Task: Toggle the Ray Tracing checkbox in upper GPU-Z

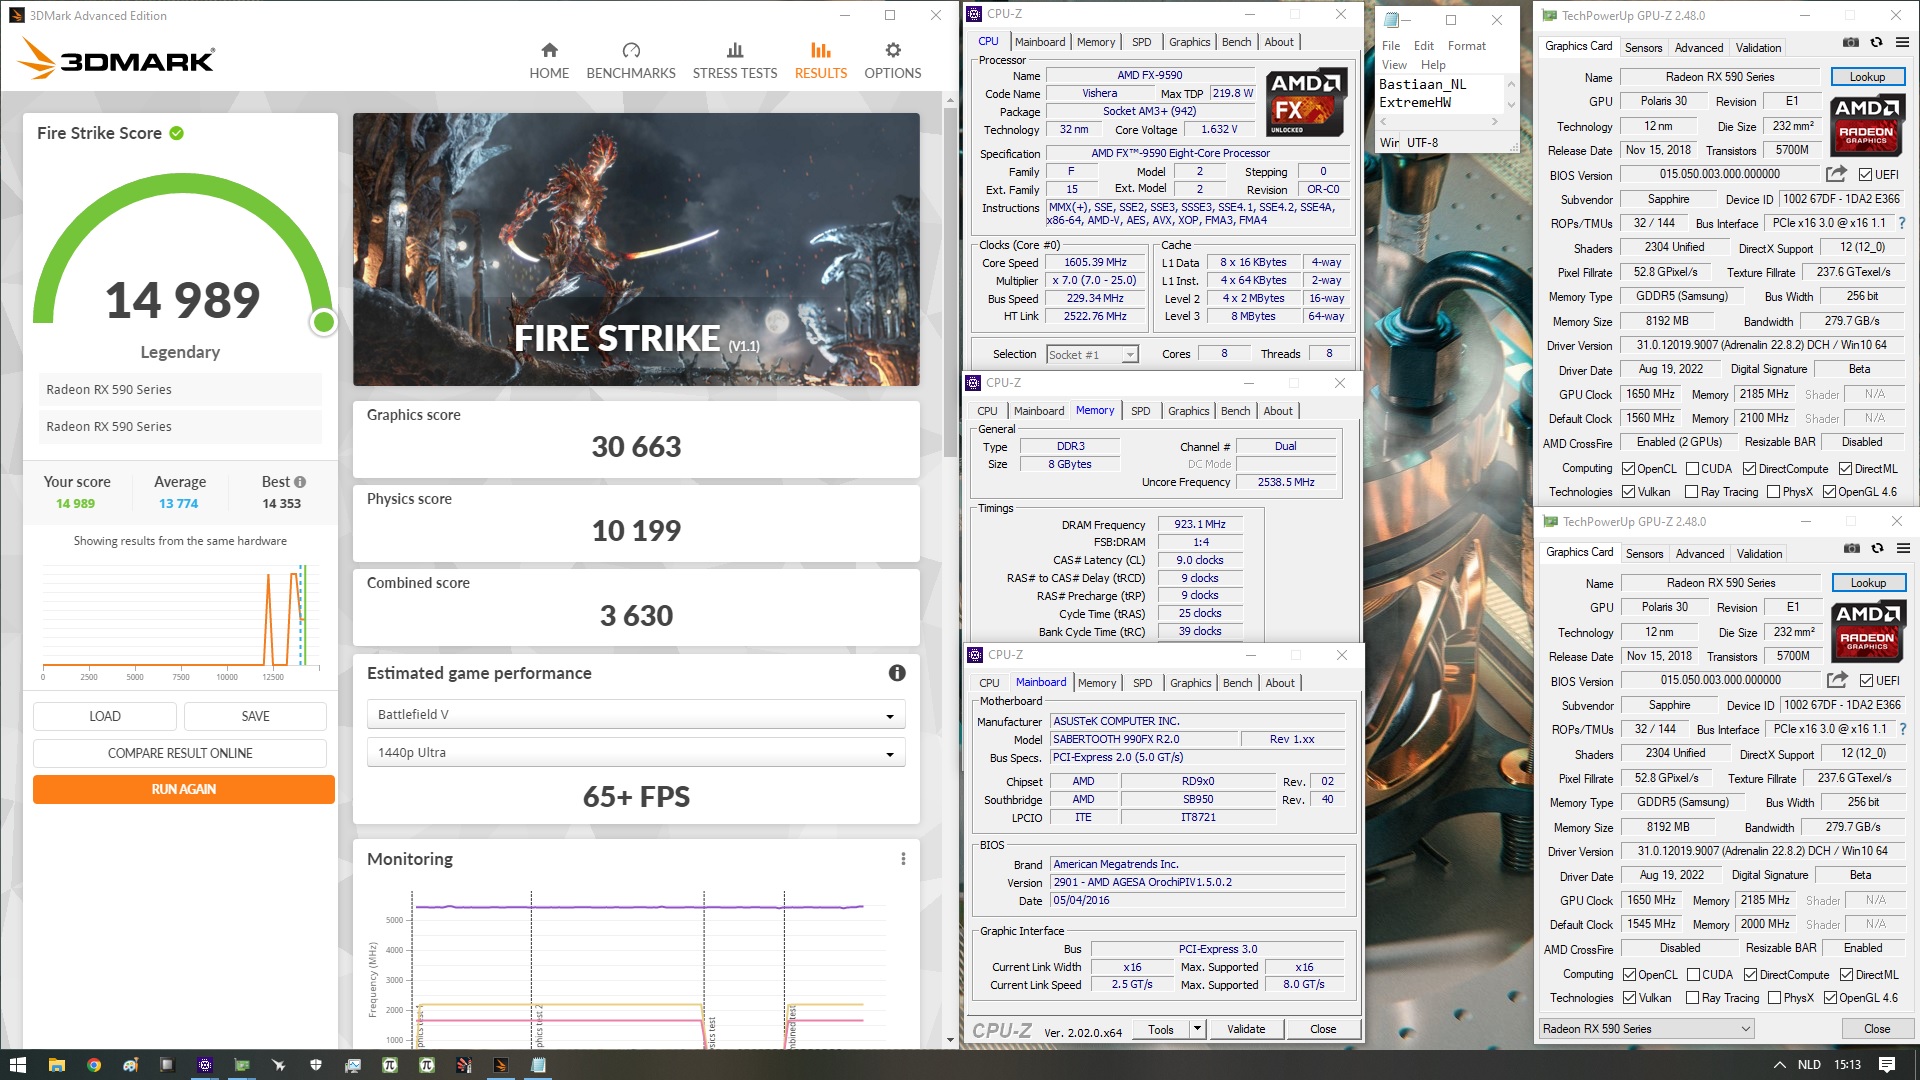Action: pos(1692,492)
